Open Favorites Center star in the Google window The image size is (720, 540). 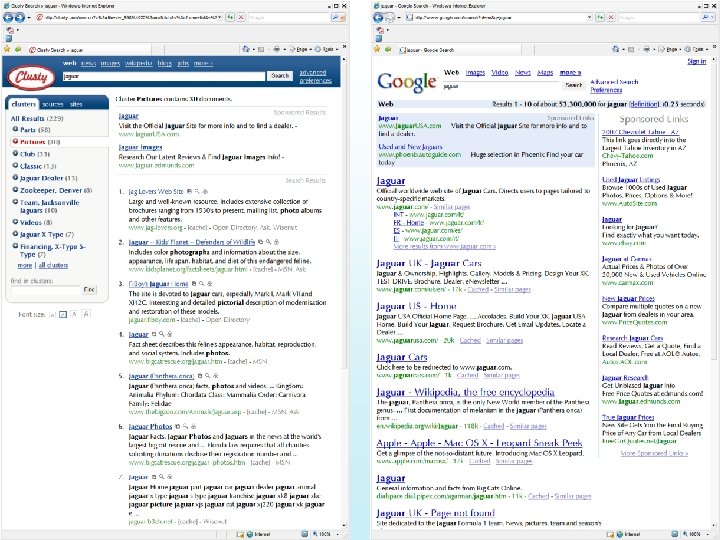377,49
